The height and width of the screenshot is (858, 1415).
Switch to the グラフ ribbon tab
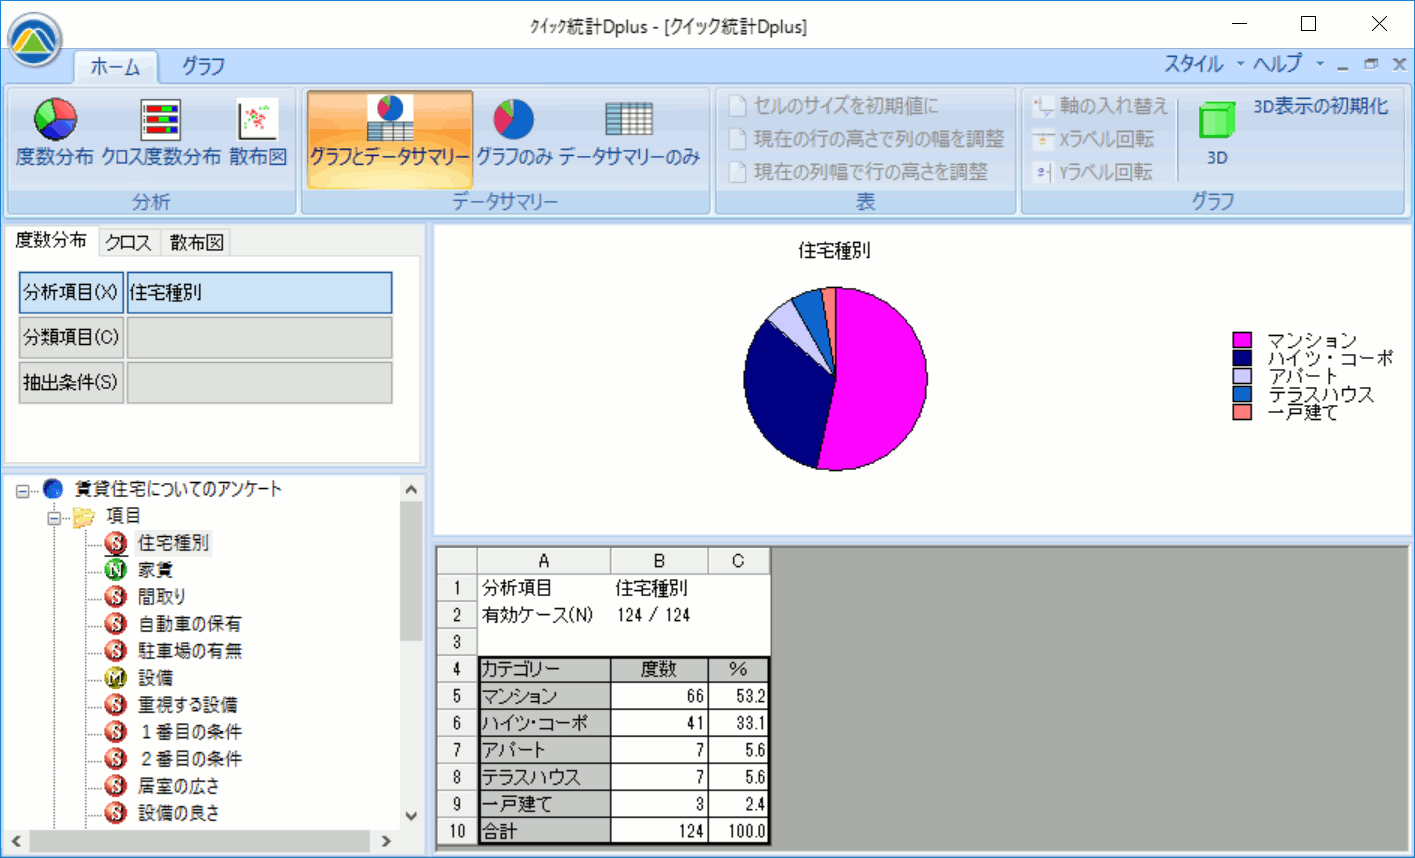[203, 66]
